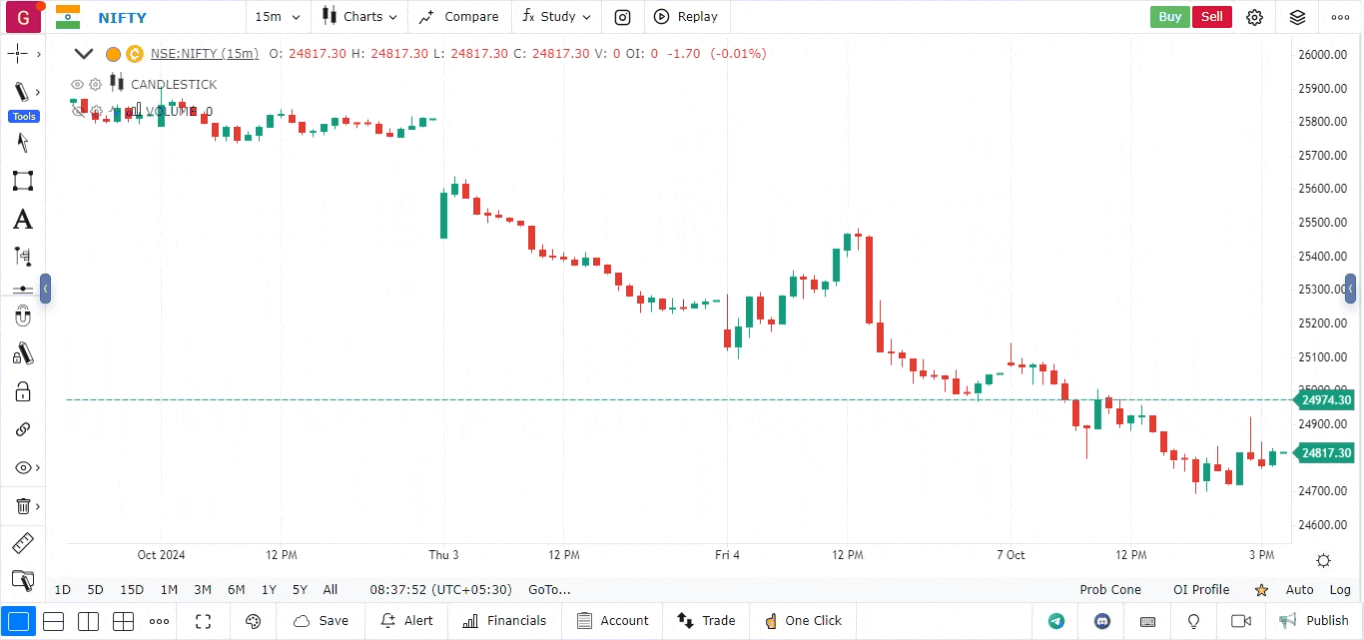Select the 3M time range
Viewport: 1364px width, 640px height.
tap(202, 590)
